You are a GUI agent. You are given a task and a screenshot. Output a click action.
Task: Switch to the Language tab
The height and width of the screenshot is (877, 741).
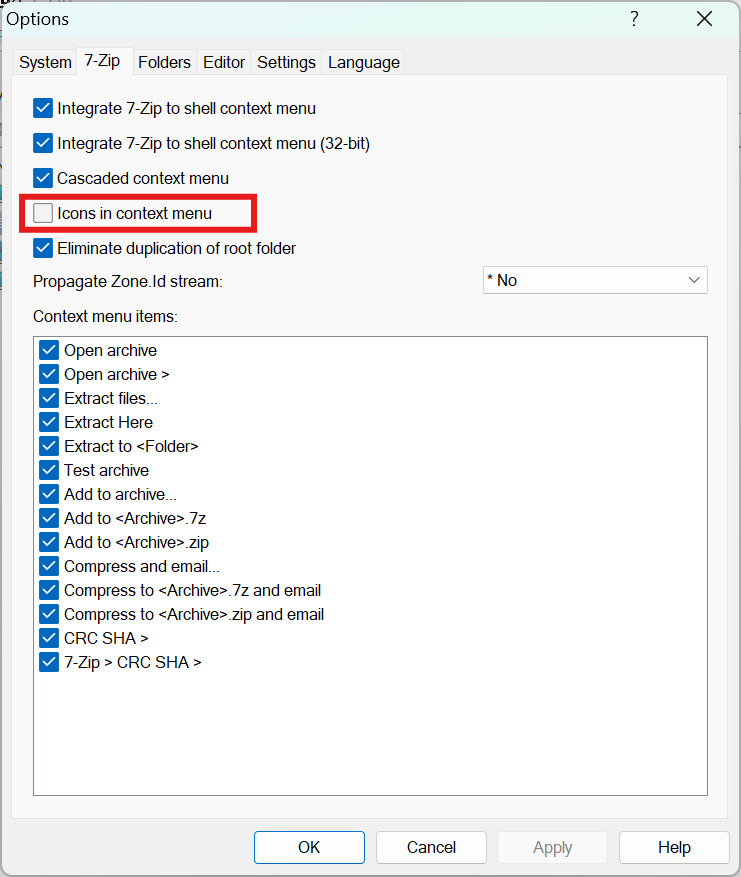pos(364,62)
